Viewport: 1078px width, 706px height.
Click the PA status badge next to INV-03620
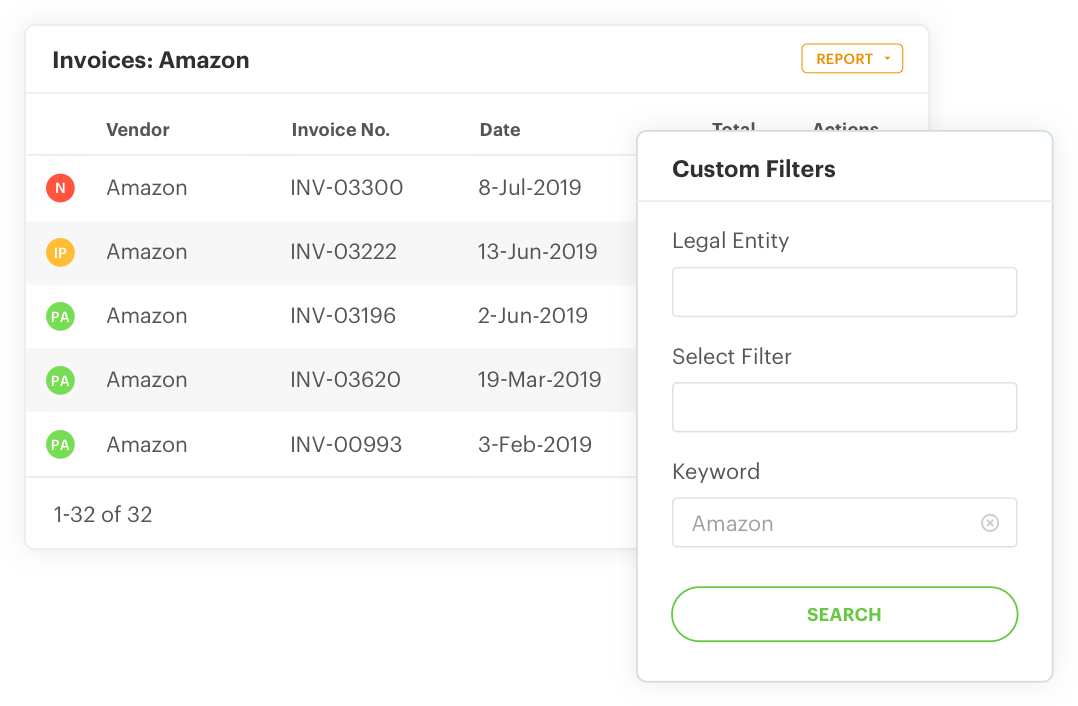click(60, 380)
